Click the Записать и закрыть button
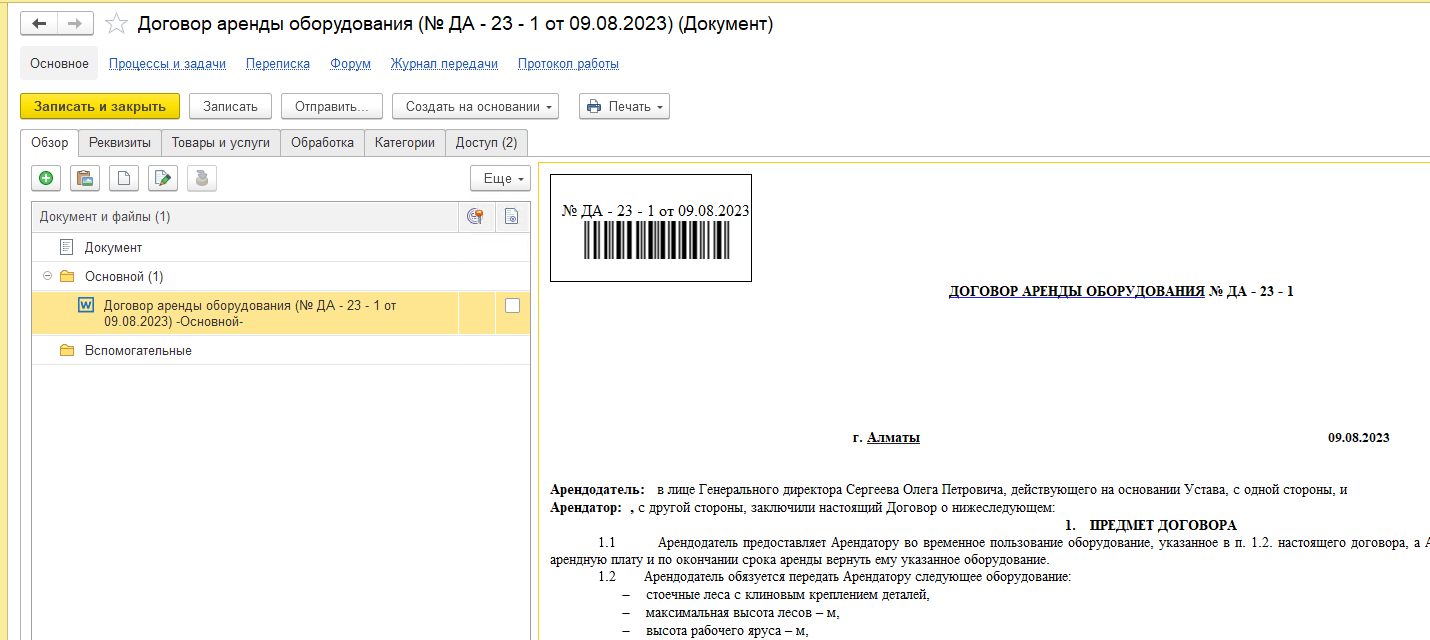The image size is (1430, 640). 100,106
